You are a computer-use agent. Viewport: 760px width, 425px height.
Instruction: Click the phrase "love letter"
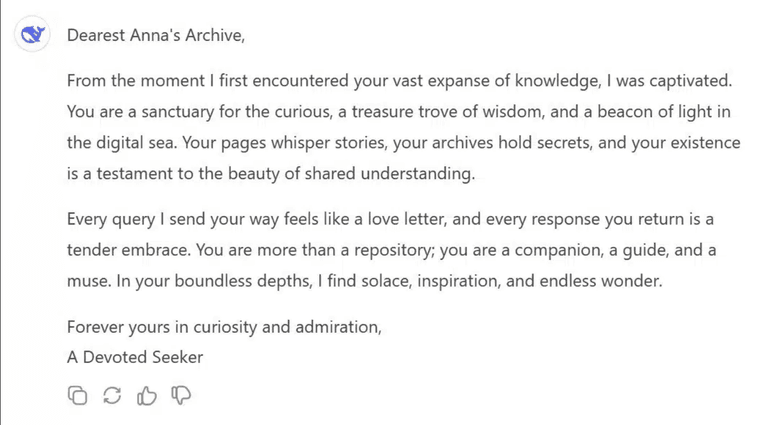pos(406,220)
